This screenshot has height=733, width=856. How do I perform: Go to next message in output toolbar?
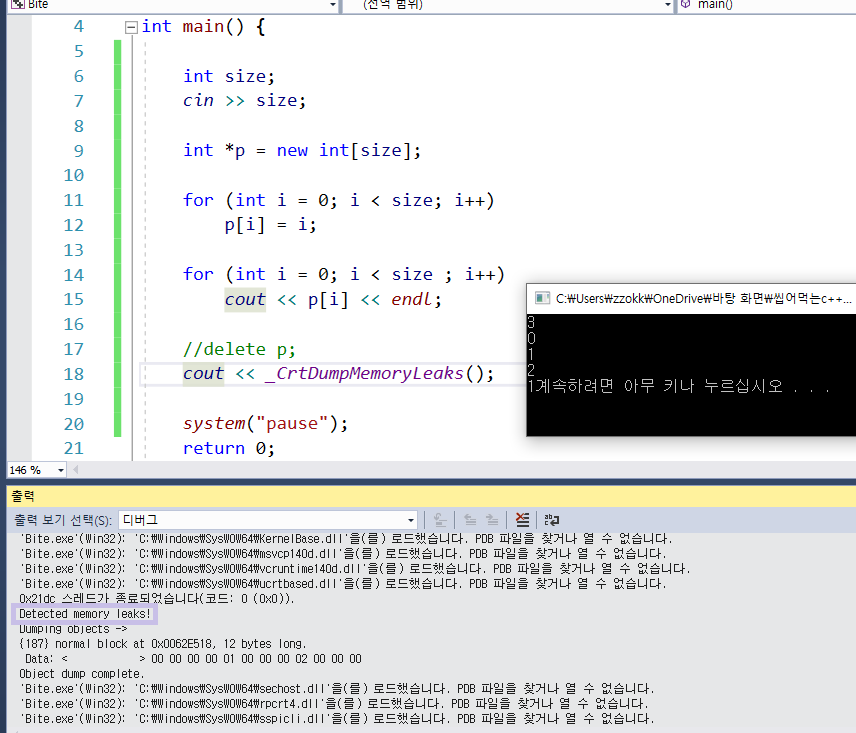point(492,520)
